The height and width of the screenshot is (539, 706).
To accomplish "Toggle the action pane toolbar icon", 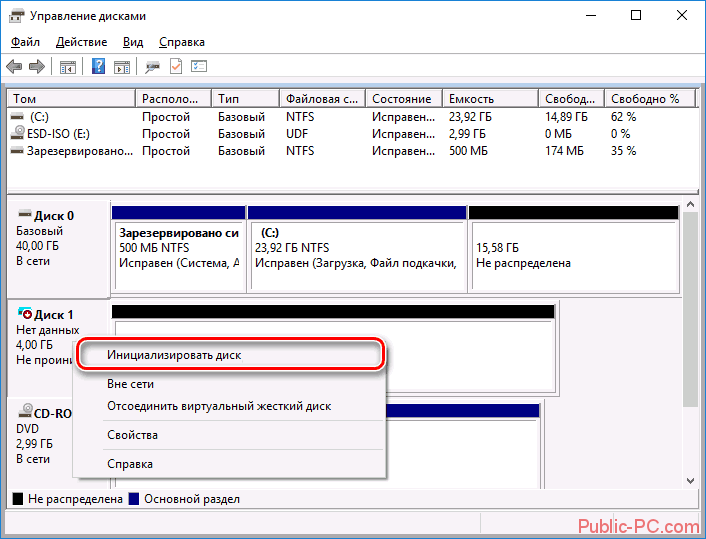I will pyautogui.click(x=122, y=67).
